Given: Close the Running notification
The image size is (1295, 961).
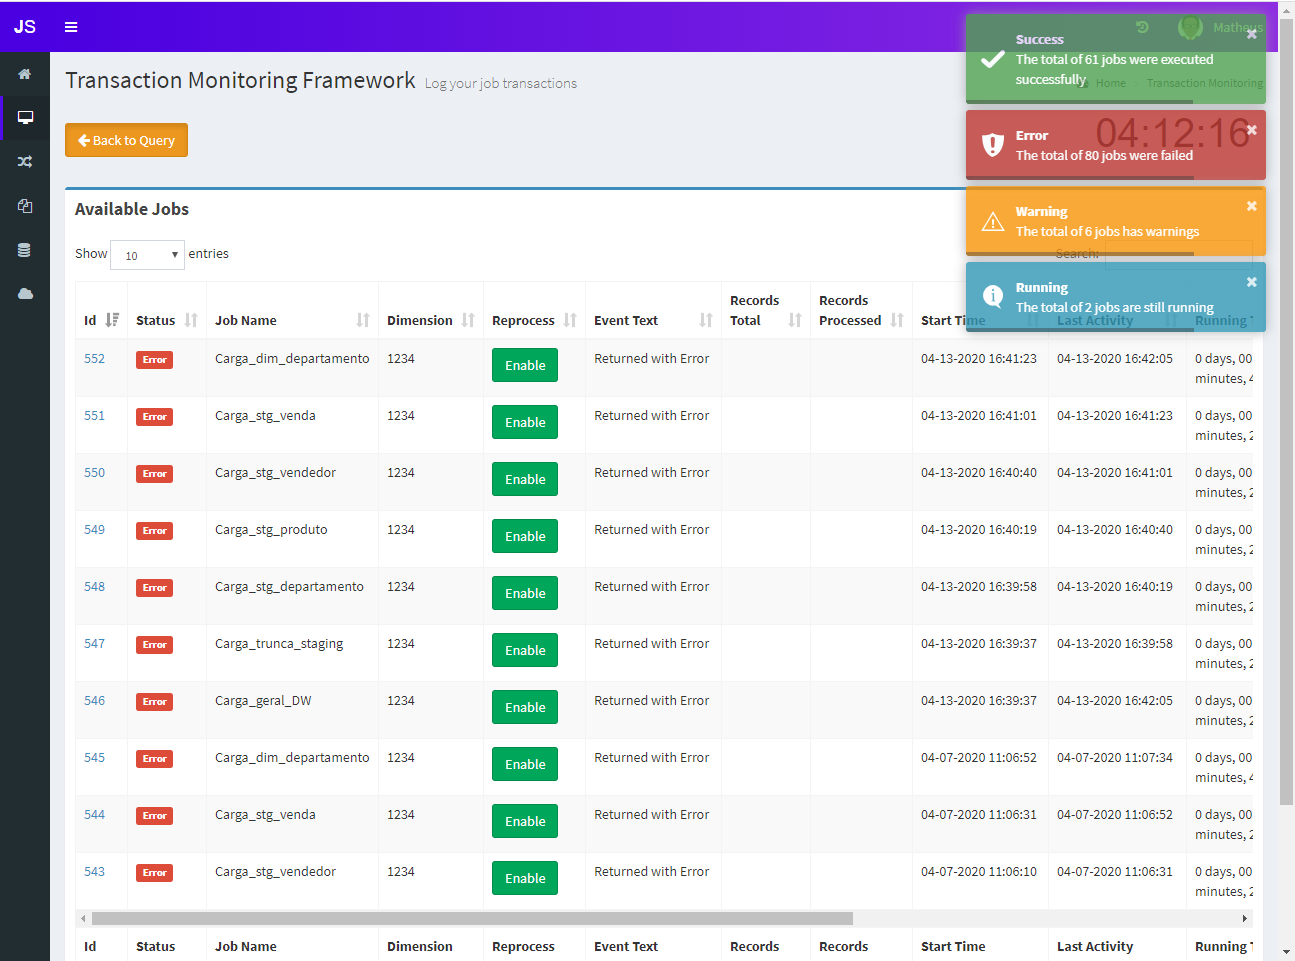Looking at the screenshot, I should [x=1251, y=282].
